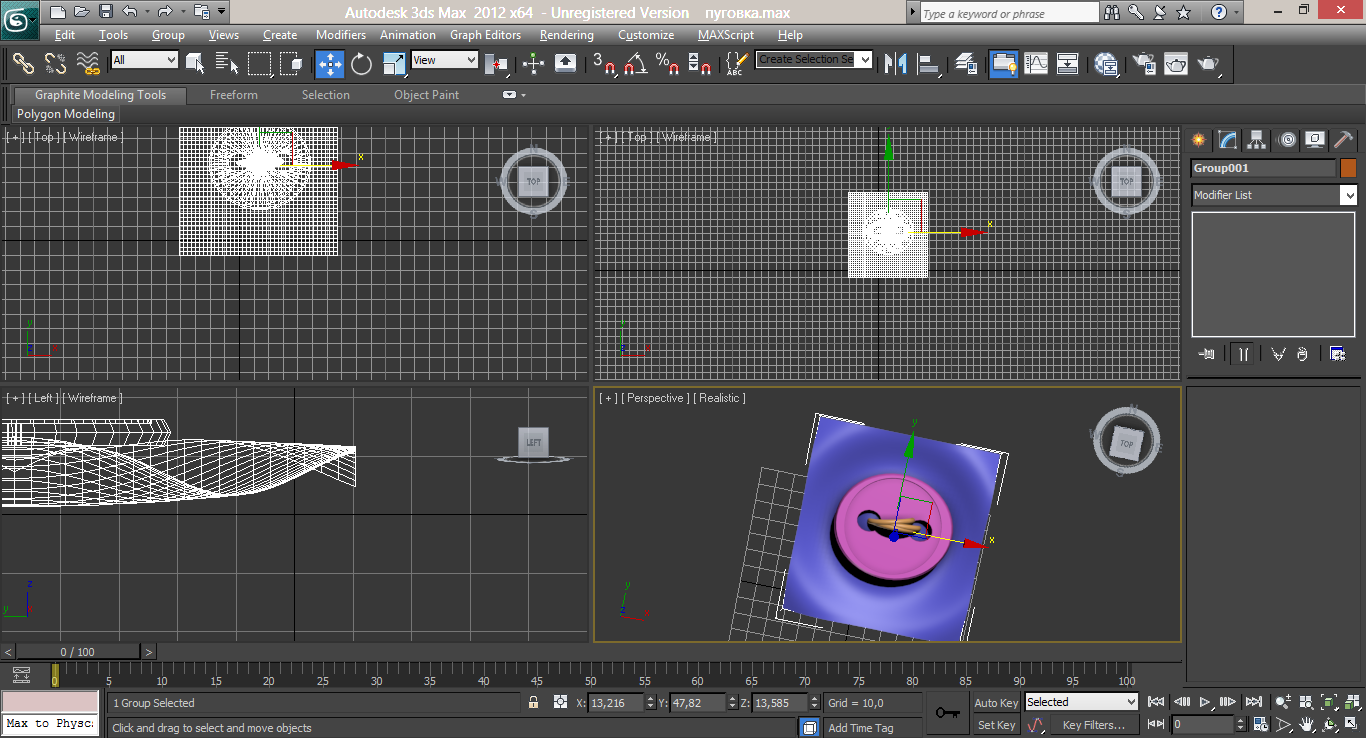The image size is (1366, 738).
Task: Click Group001 object color swatch
Action: 1348,168
